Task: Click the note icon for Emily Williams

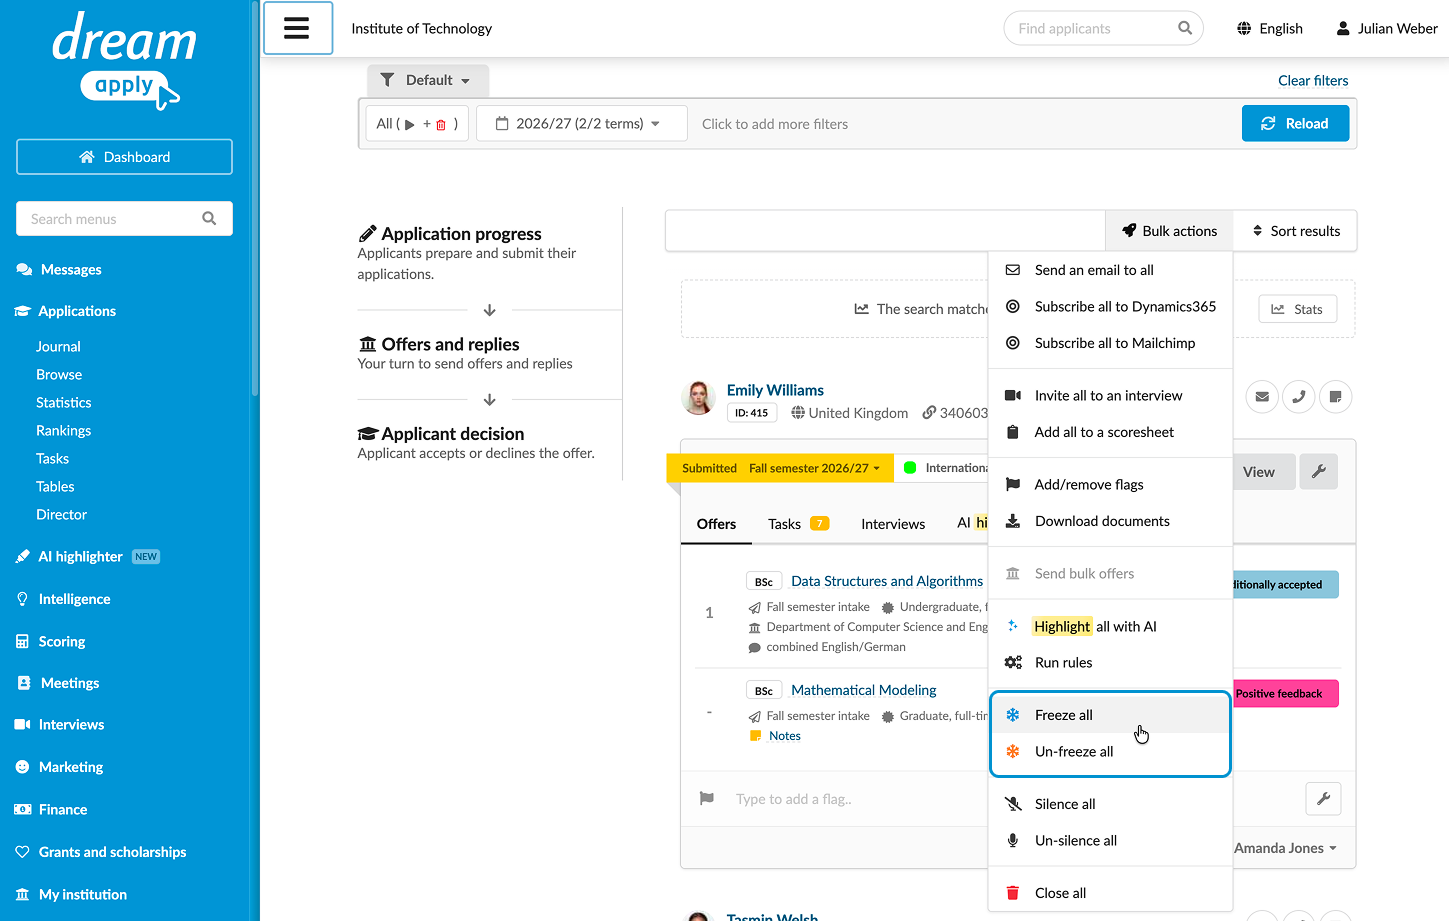Action: tap(1336, 397)
